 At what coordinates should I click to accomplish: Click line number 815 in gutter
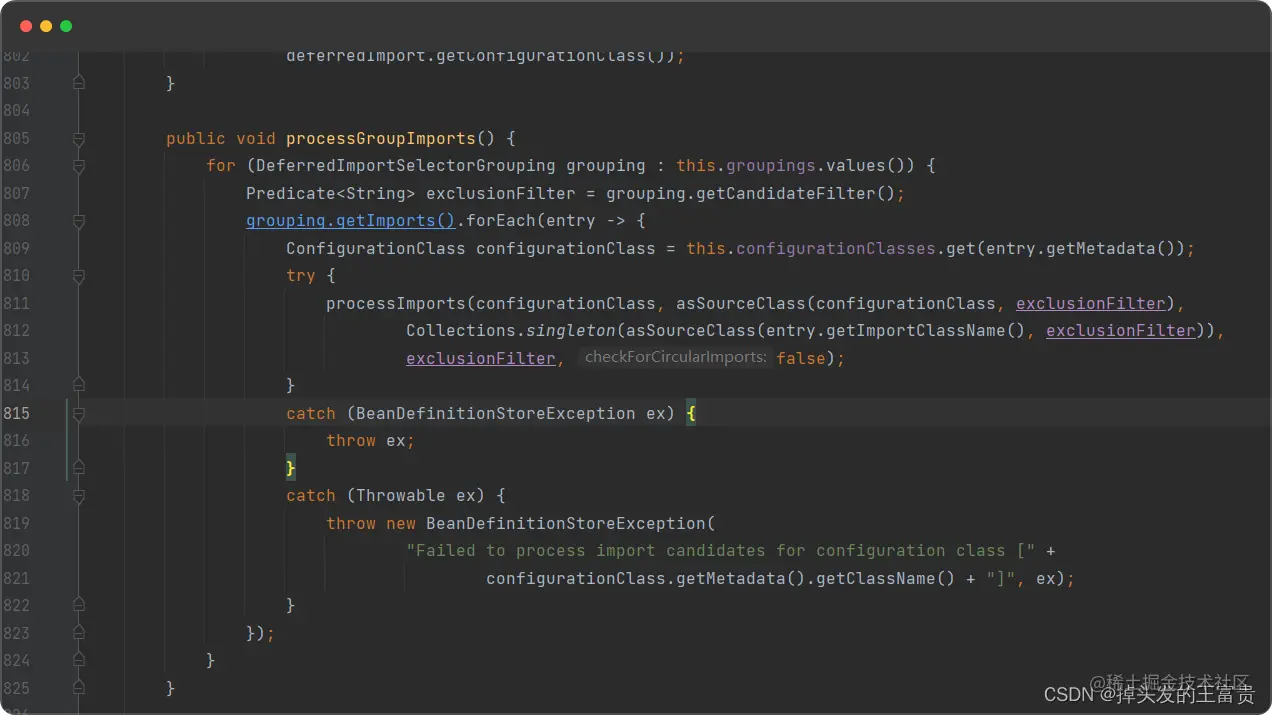[17, 413]
